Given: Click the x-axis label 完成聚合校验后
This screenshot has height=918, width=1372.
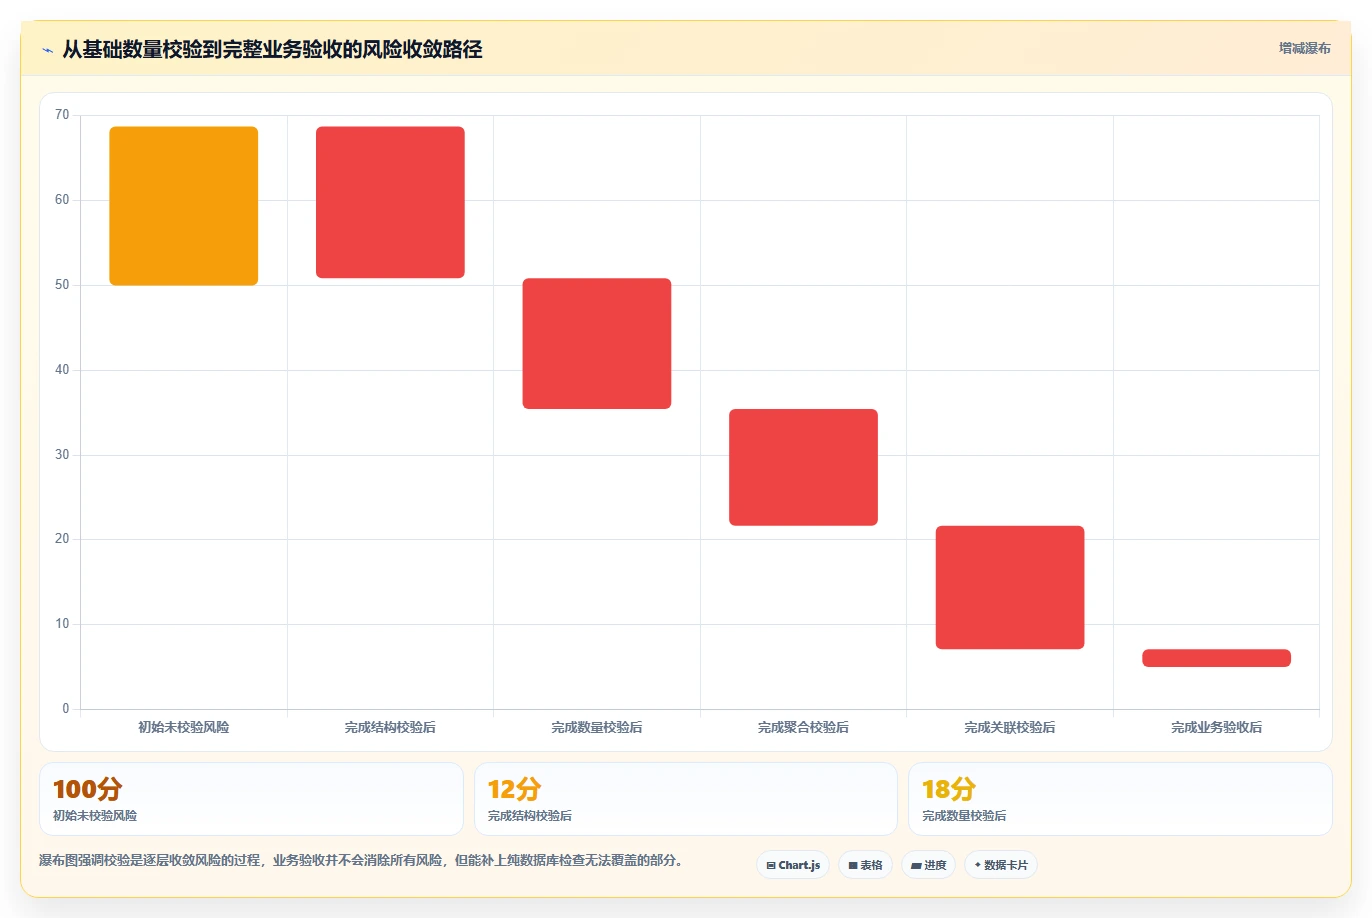Looking at the screenshot, I should (803, 728).
